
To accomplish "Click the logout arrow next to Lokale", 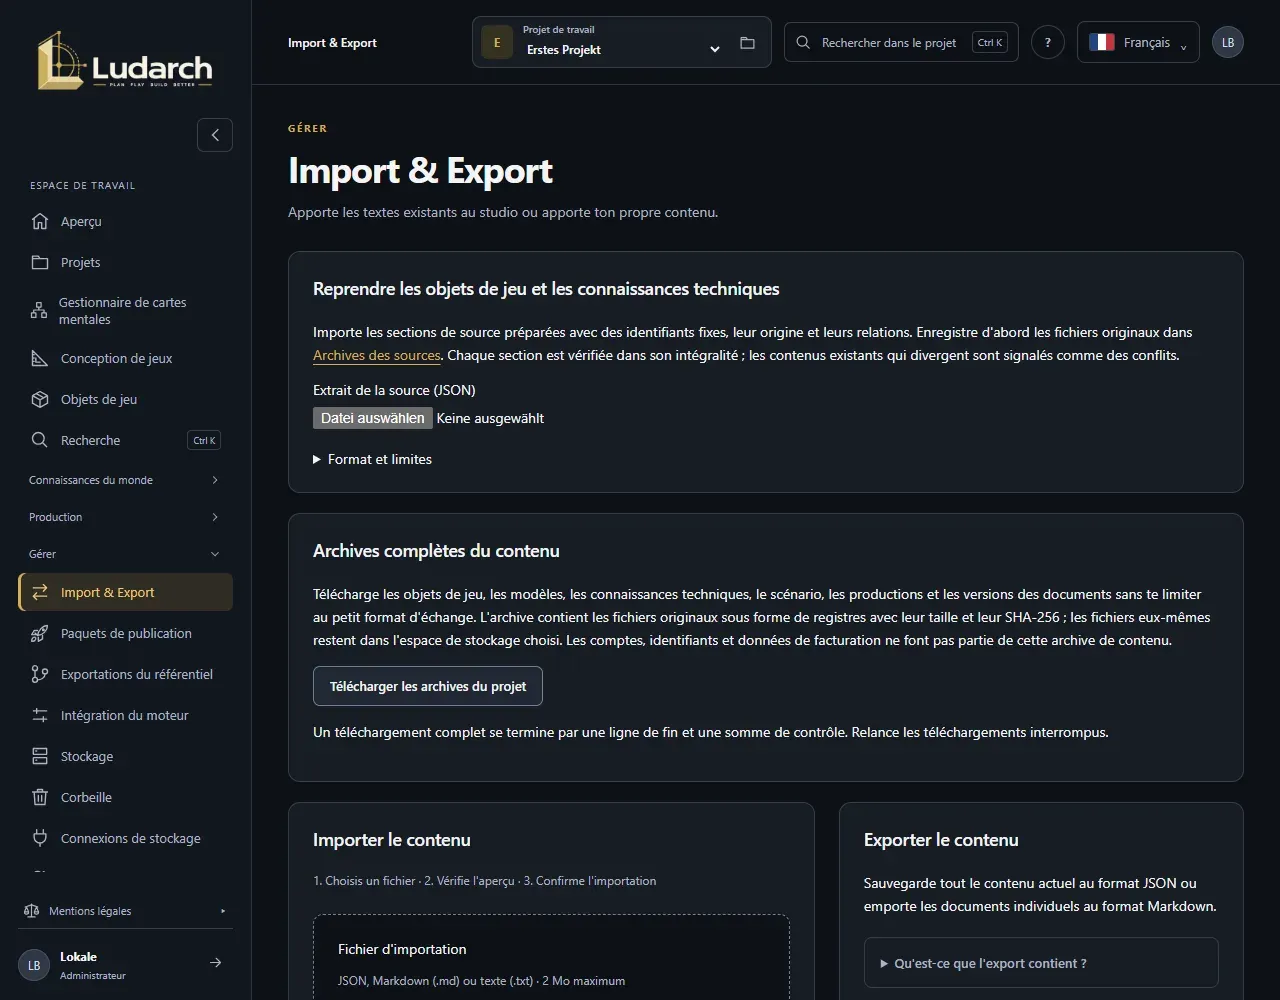I will [215, 963].
